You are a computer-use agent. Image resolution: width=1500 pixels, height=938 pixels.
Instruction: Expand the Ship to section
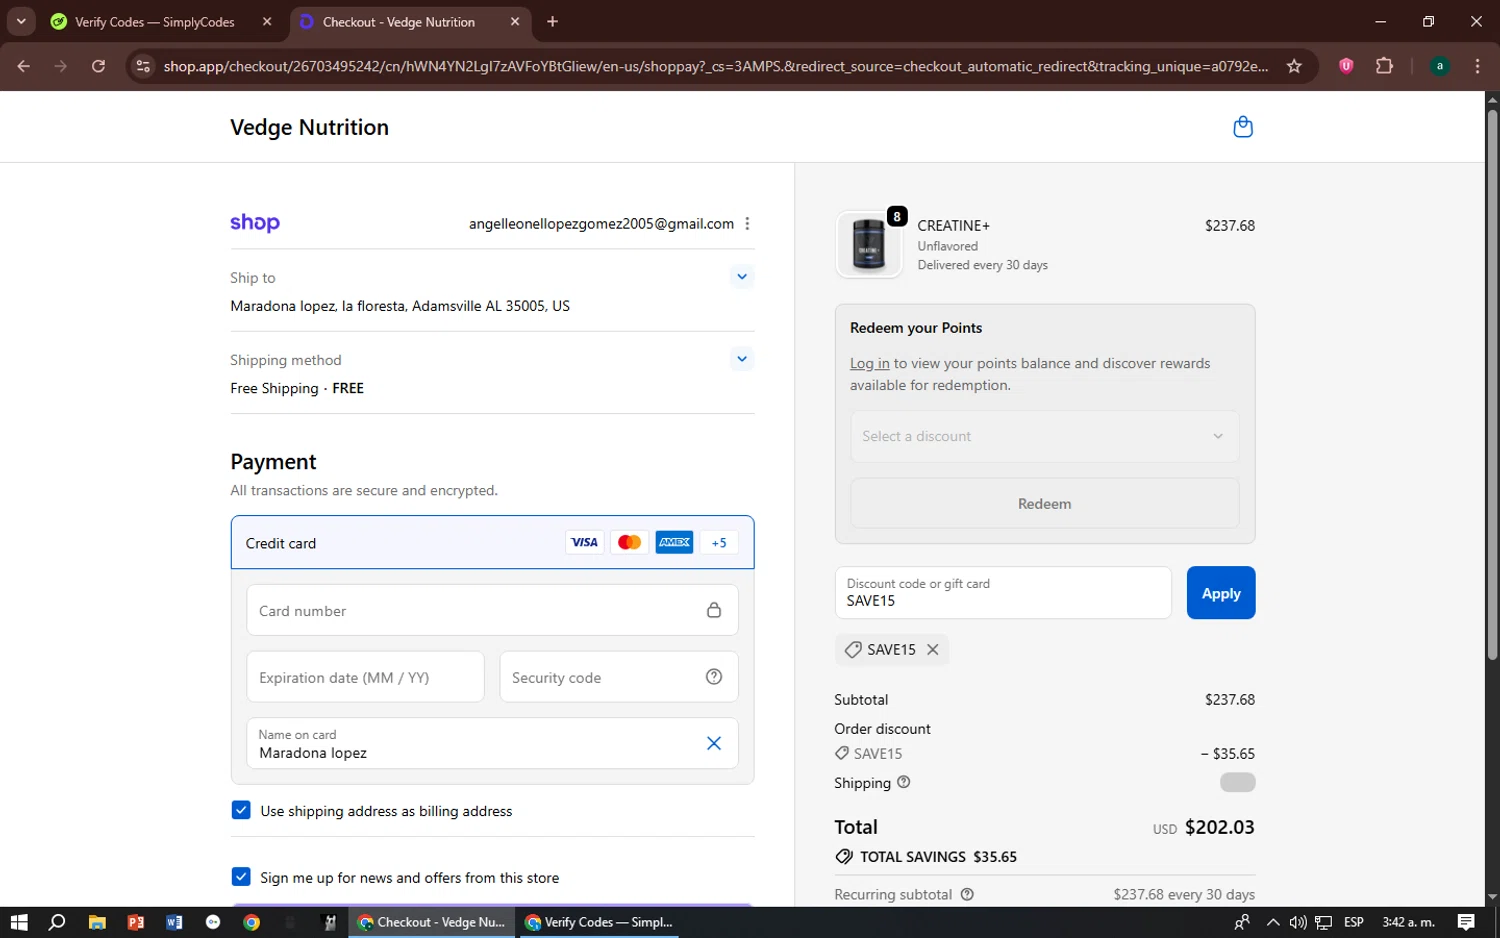741,277
